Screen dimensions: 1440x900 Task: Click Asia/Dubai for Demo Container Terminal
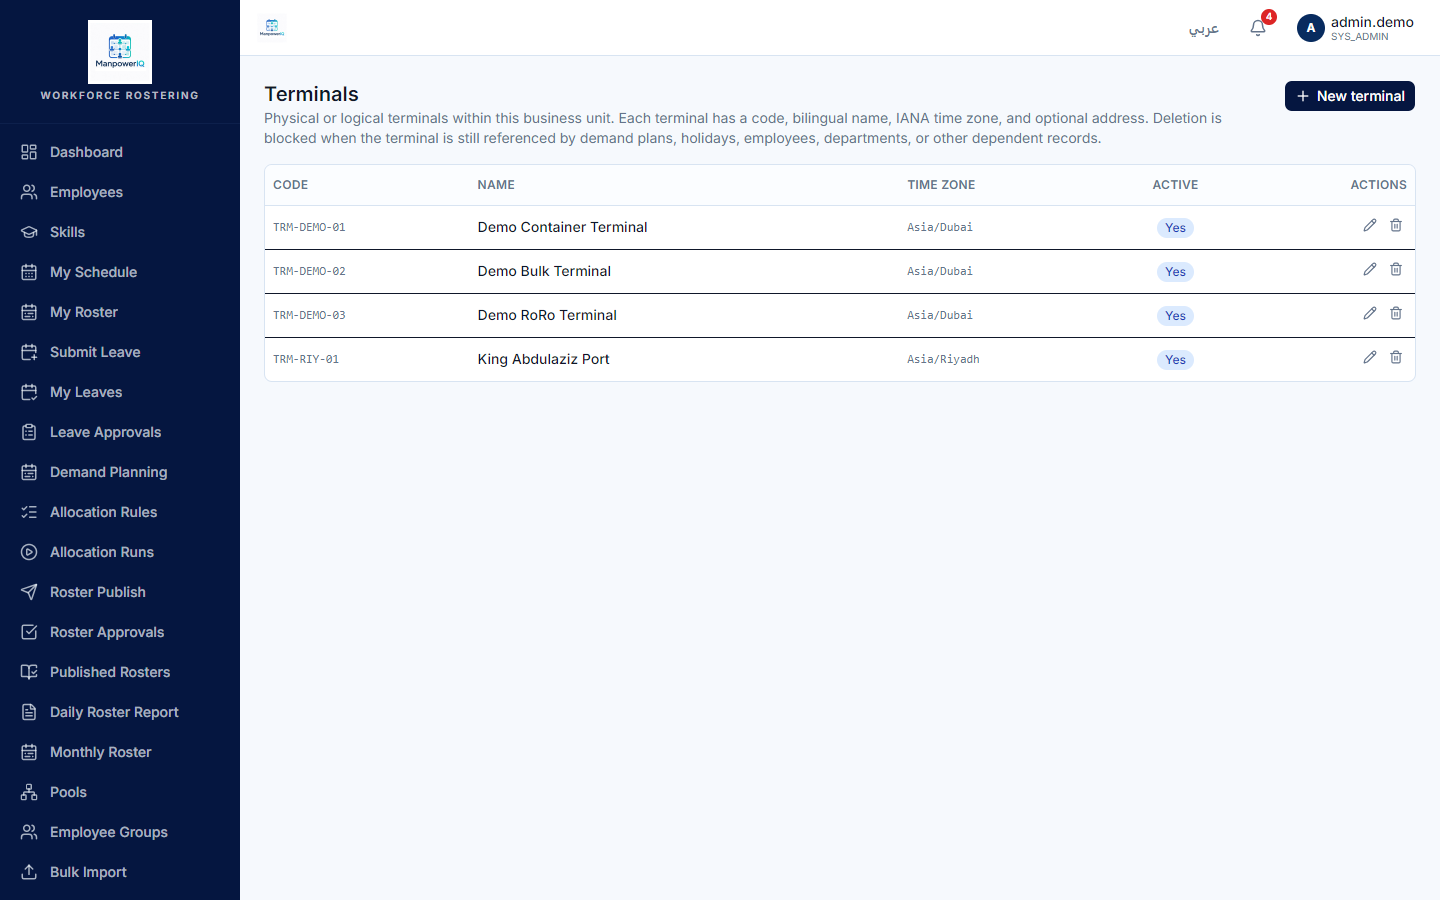[940, 228]
